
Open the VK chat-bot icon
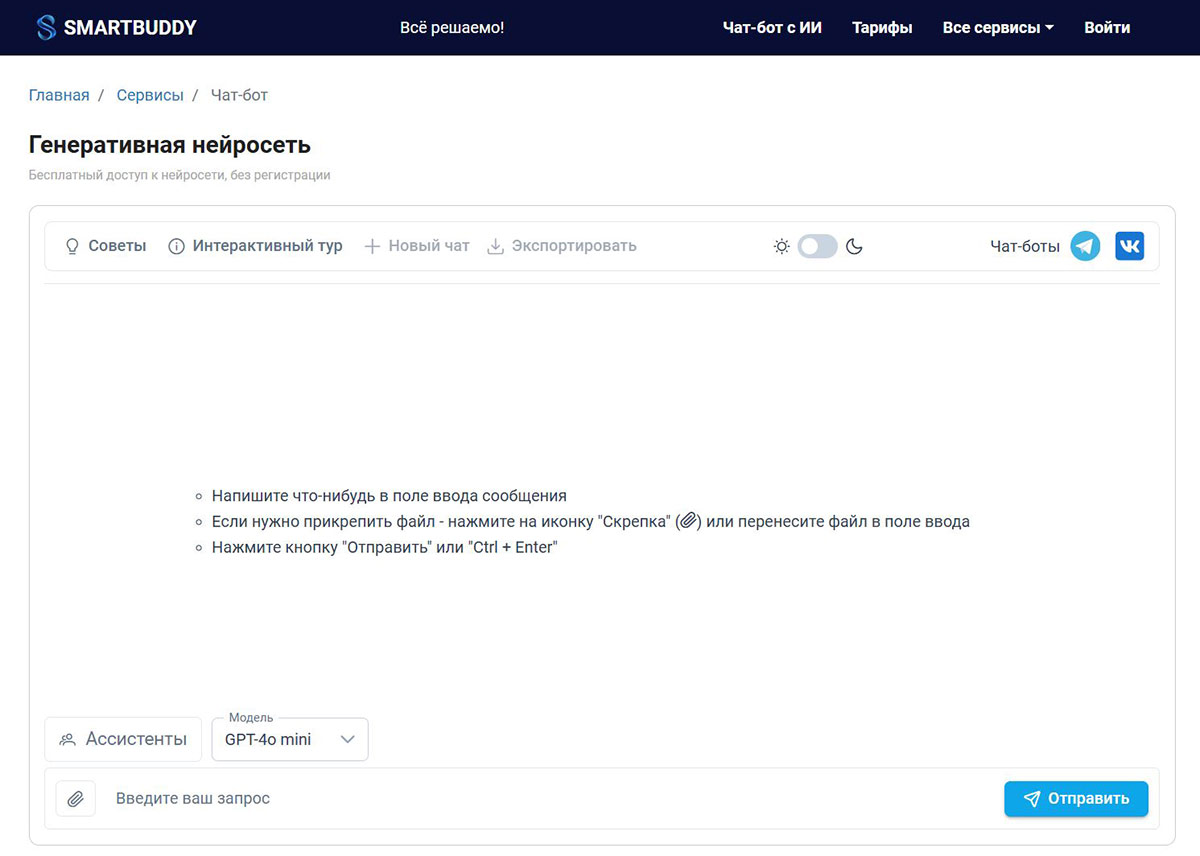click(1130, 245)
